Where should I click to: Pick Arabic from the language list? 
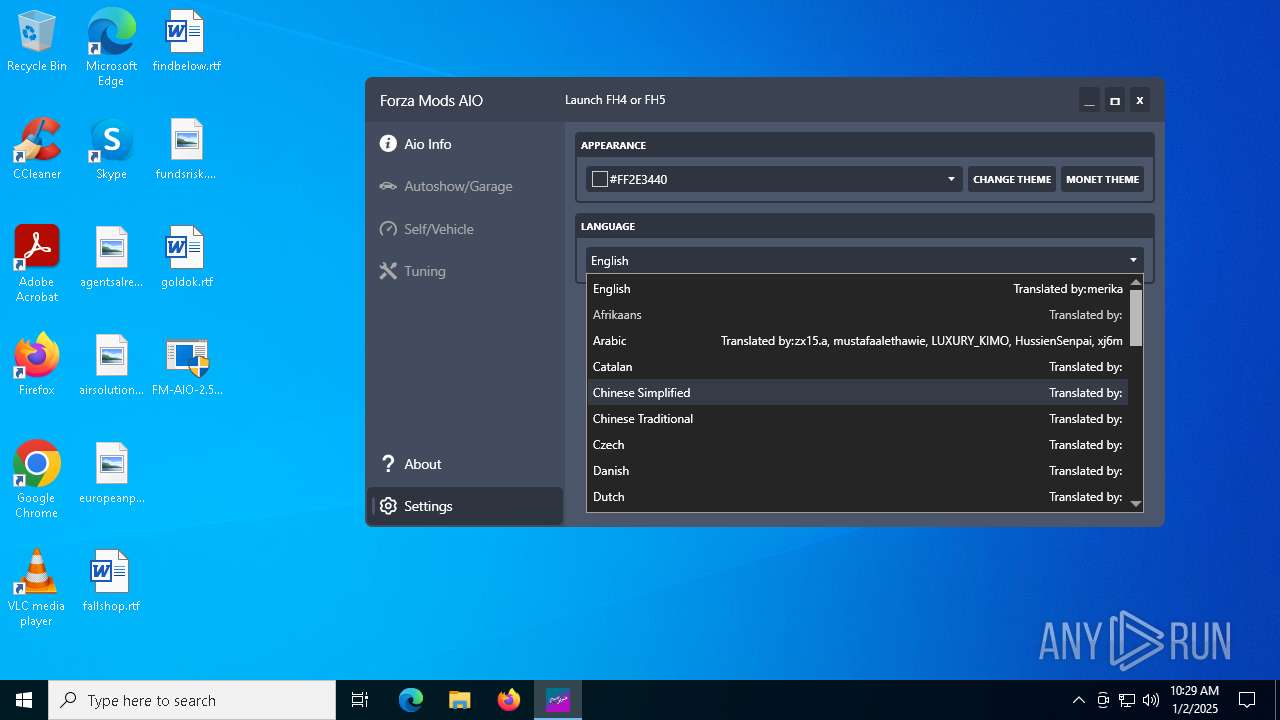pos(857,341)
